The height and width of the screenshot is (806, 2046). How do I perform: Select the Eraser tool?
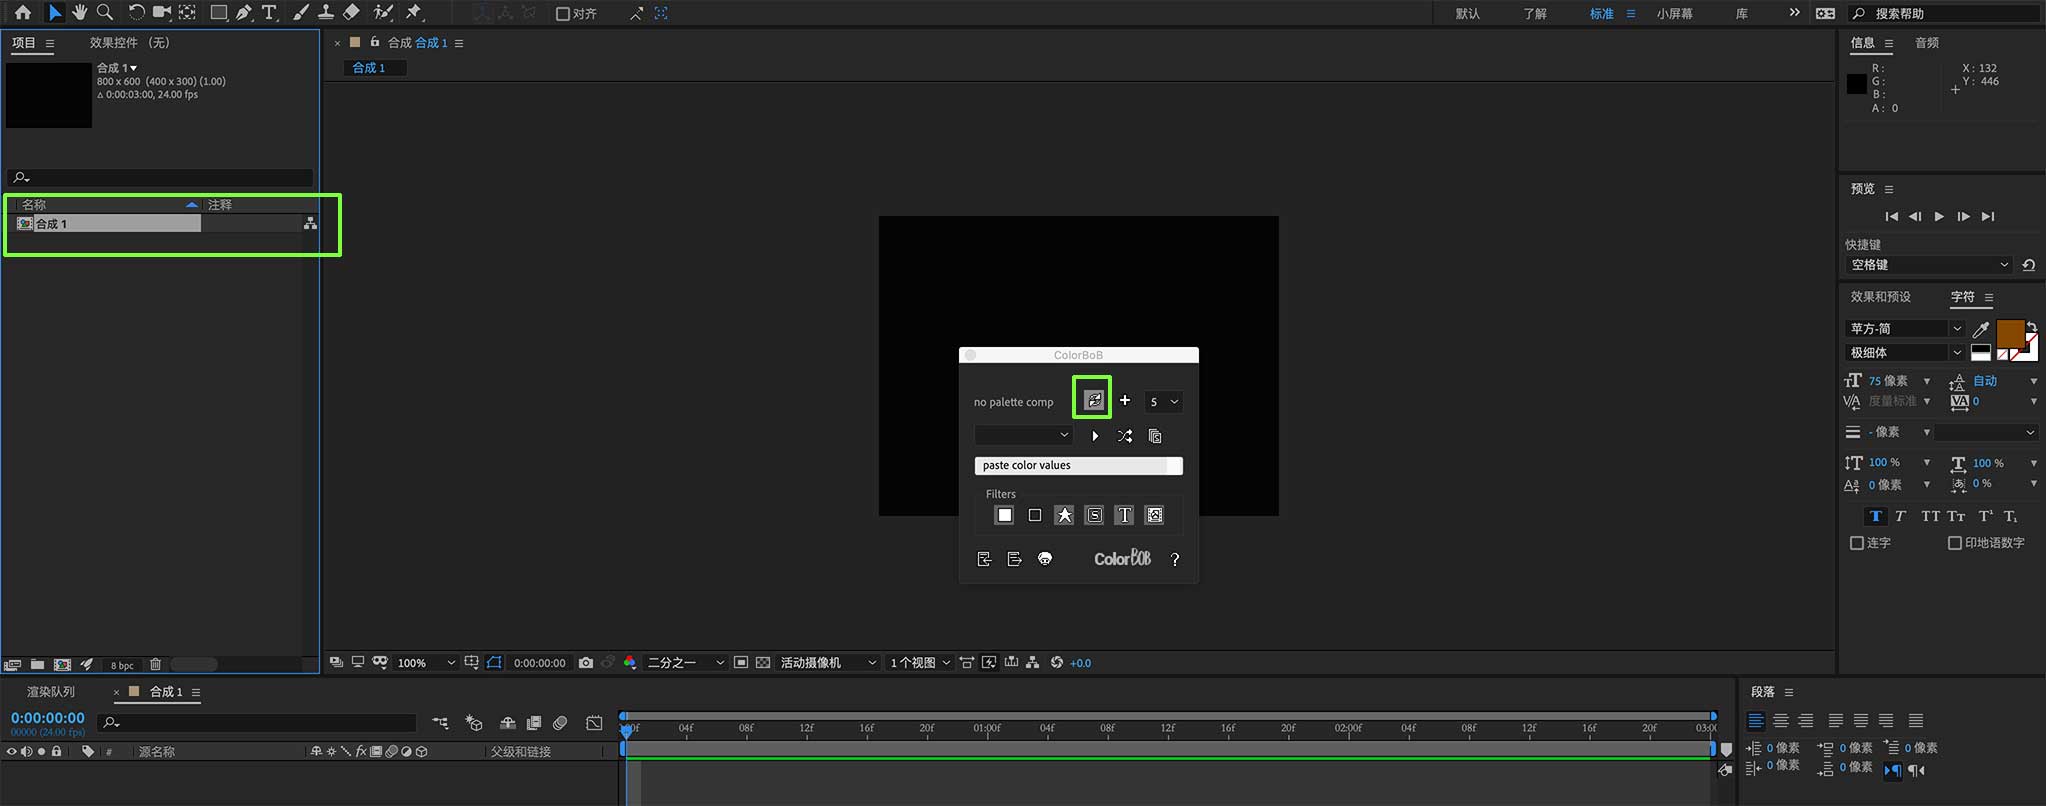coord(351,13)
